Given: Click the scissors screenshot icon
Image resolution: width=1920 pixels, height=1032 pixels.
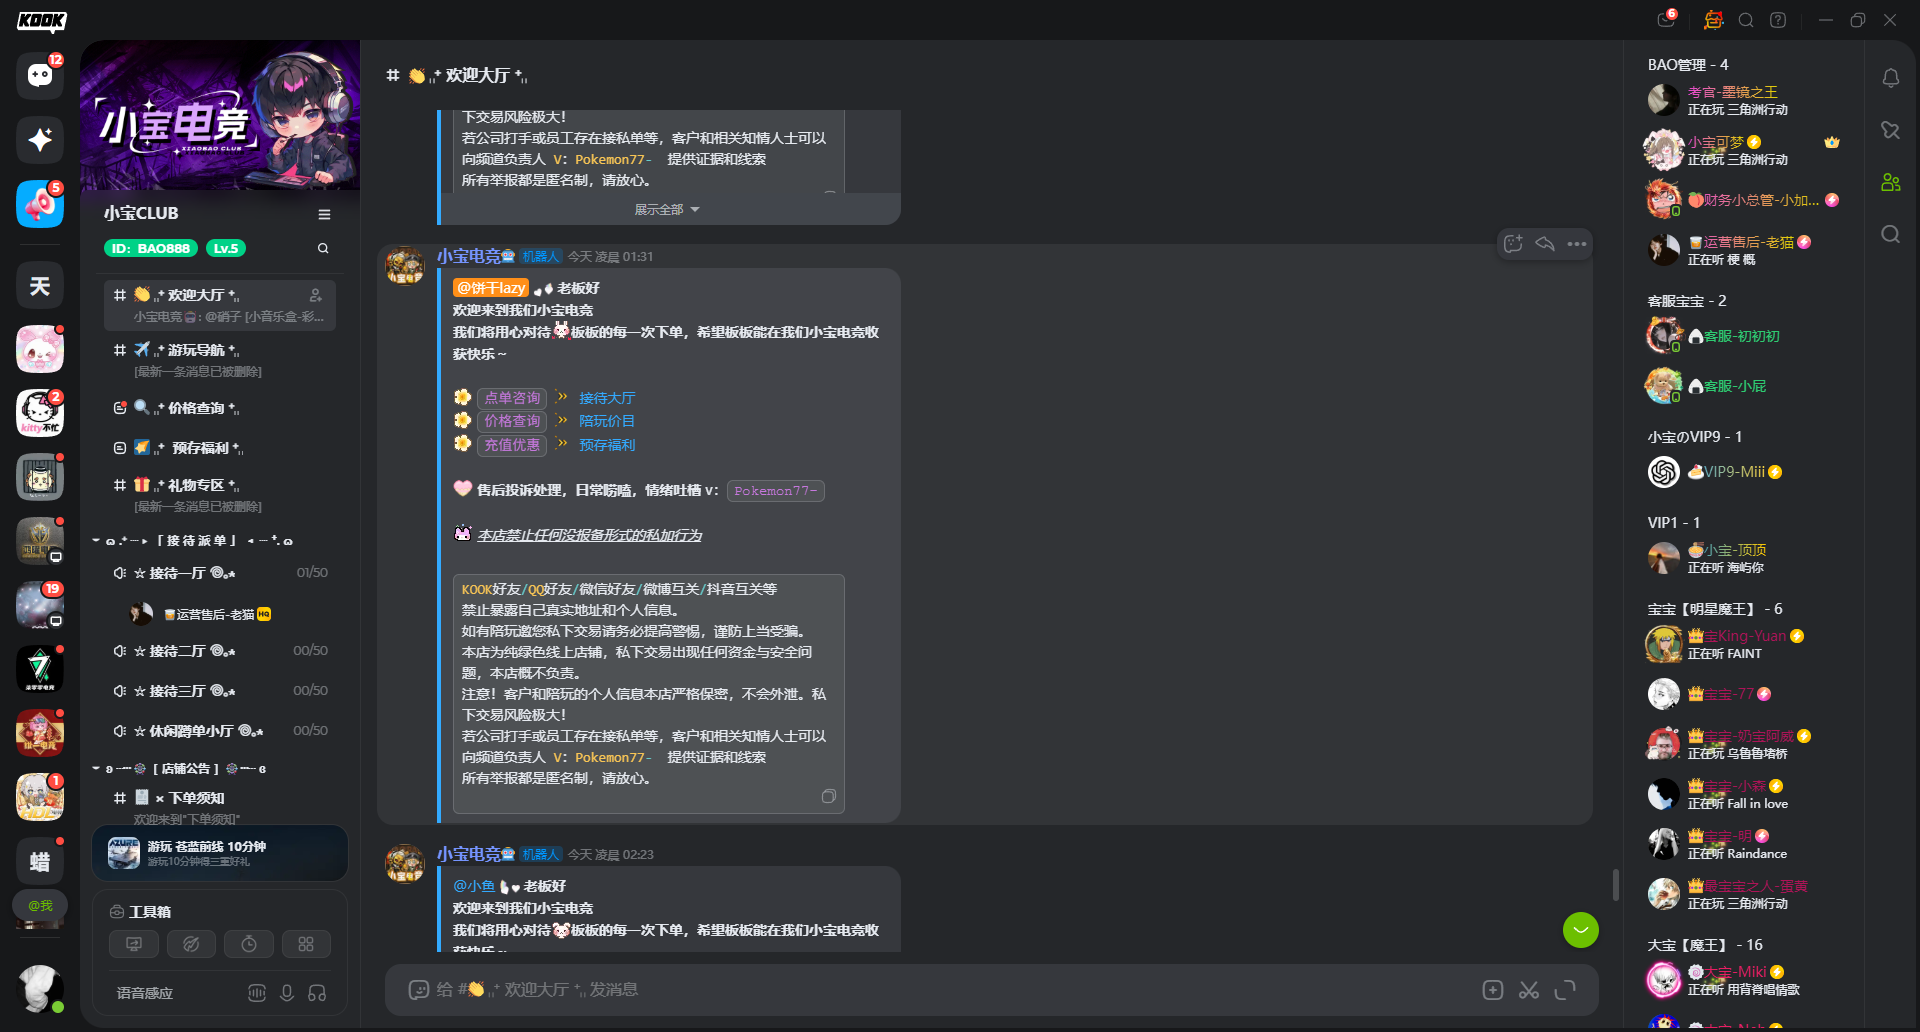Looking at the screenshot, I should [x=1529, y=990].
